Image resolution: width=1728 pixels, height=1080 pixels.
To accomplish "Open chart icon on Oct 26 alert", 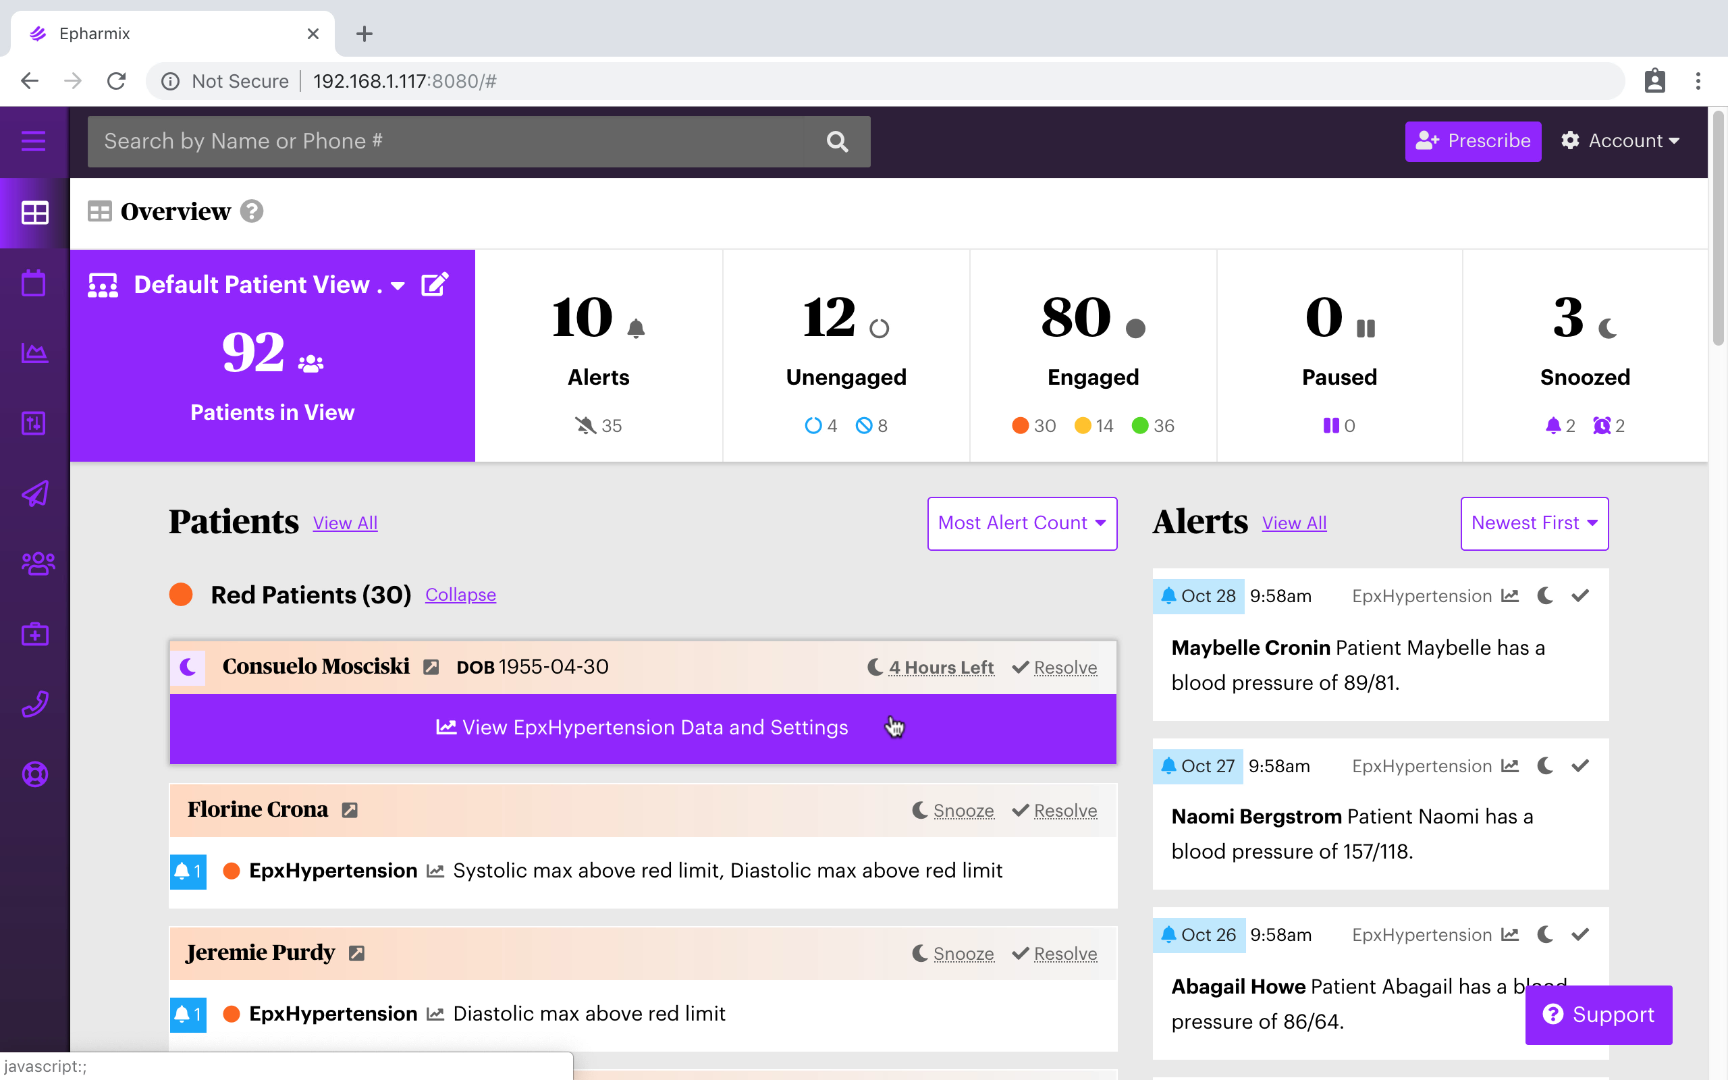I will coord(1510,935).
